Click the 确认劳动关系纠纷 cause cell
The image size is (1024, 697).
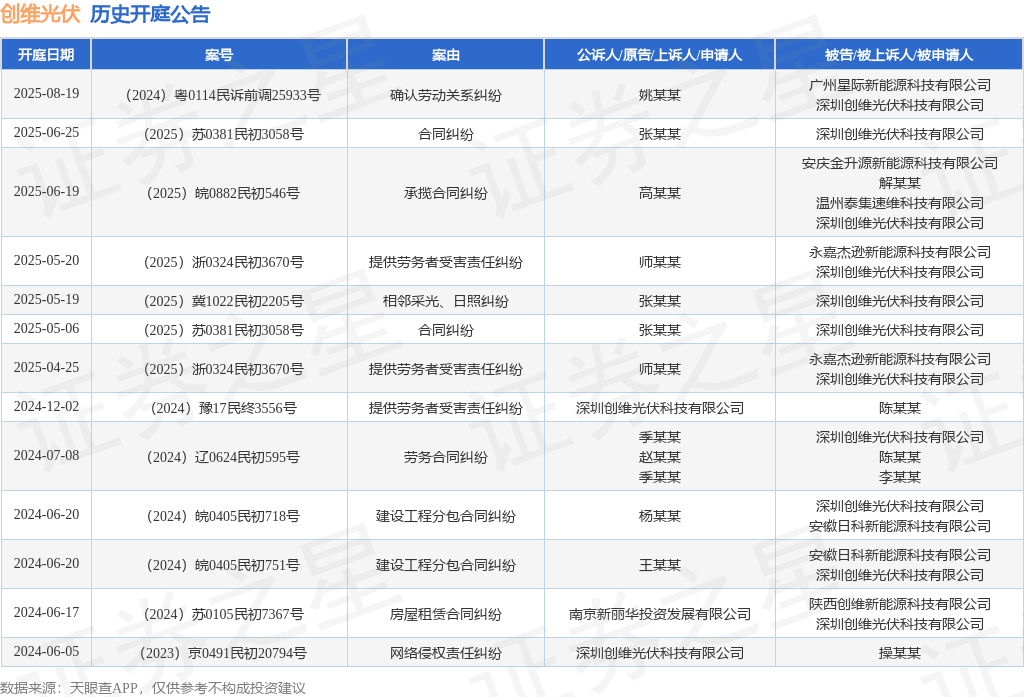point(445,95)
